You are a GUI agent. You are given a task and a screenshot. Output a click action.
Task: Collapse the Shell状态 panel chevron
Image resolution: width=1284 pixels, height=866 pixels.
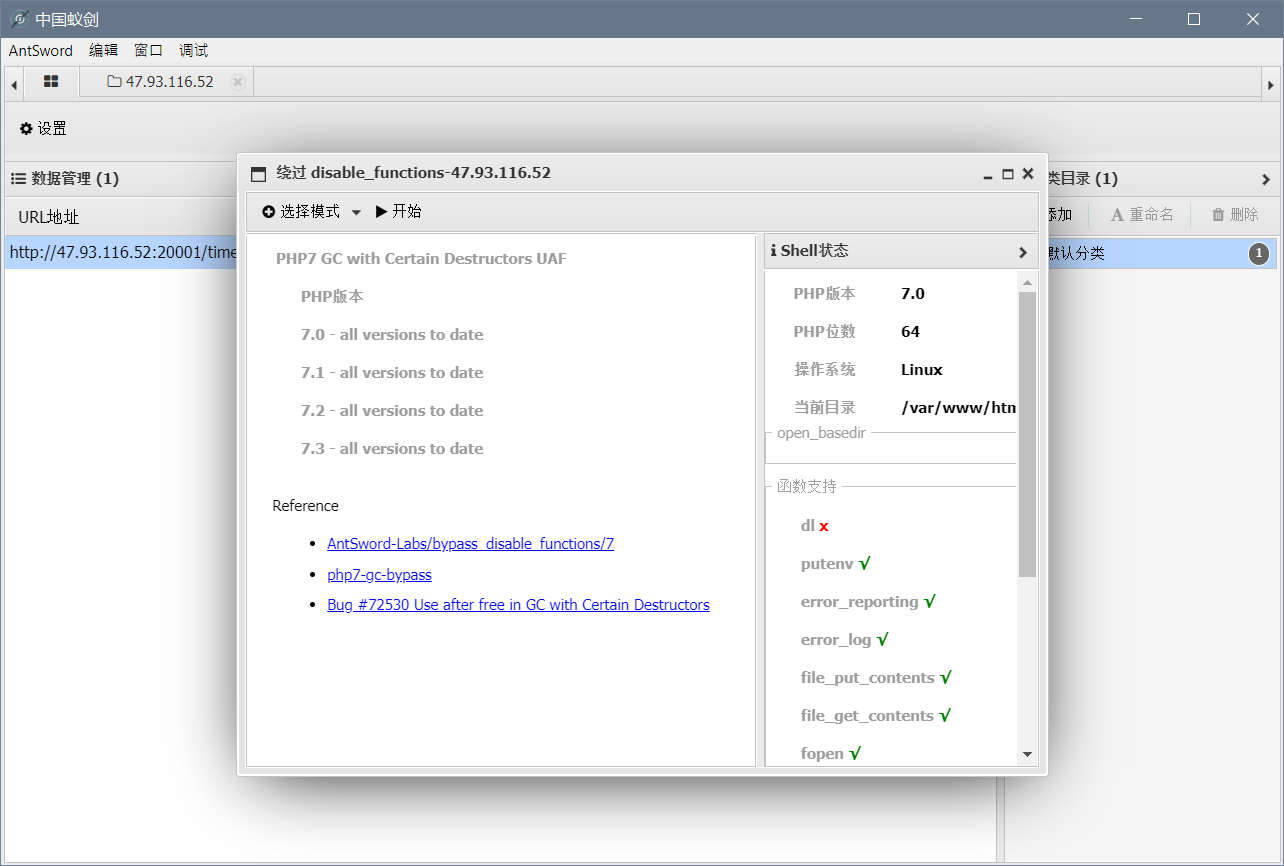click(x=1022, y=252)
